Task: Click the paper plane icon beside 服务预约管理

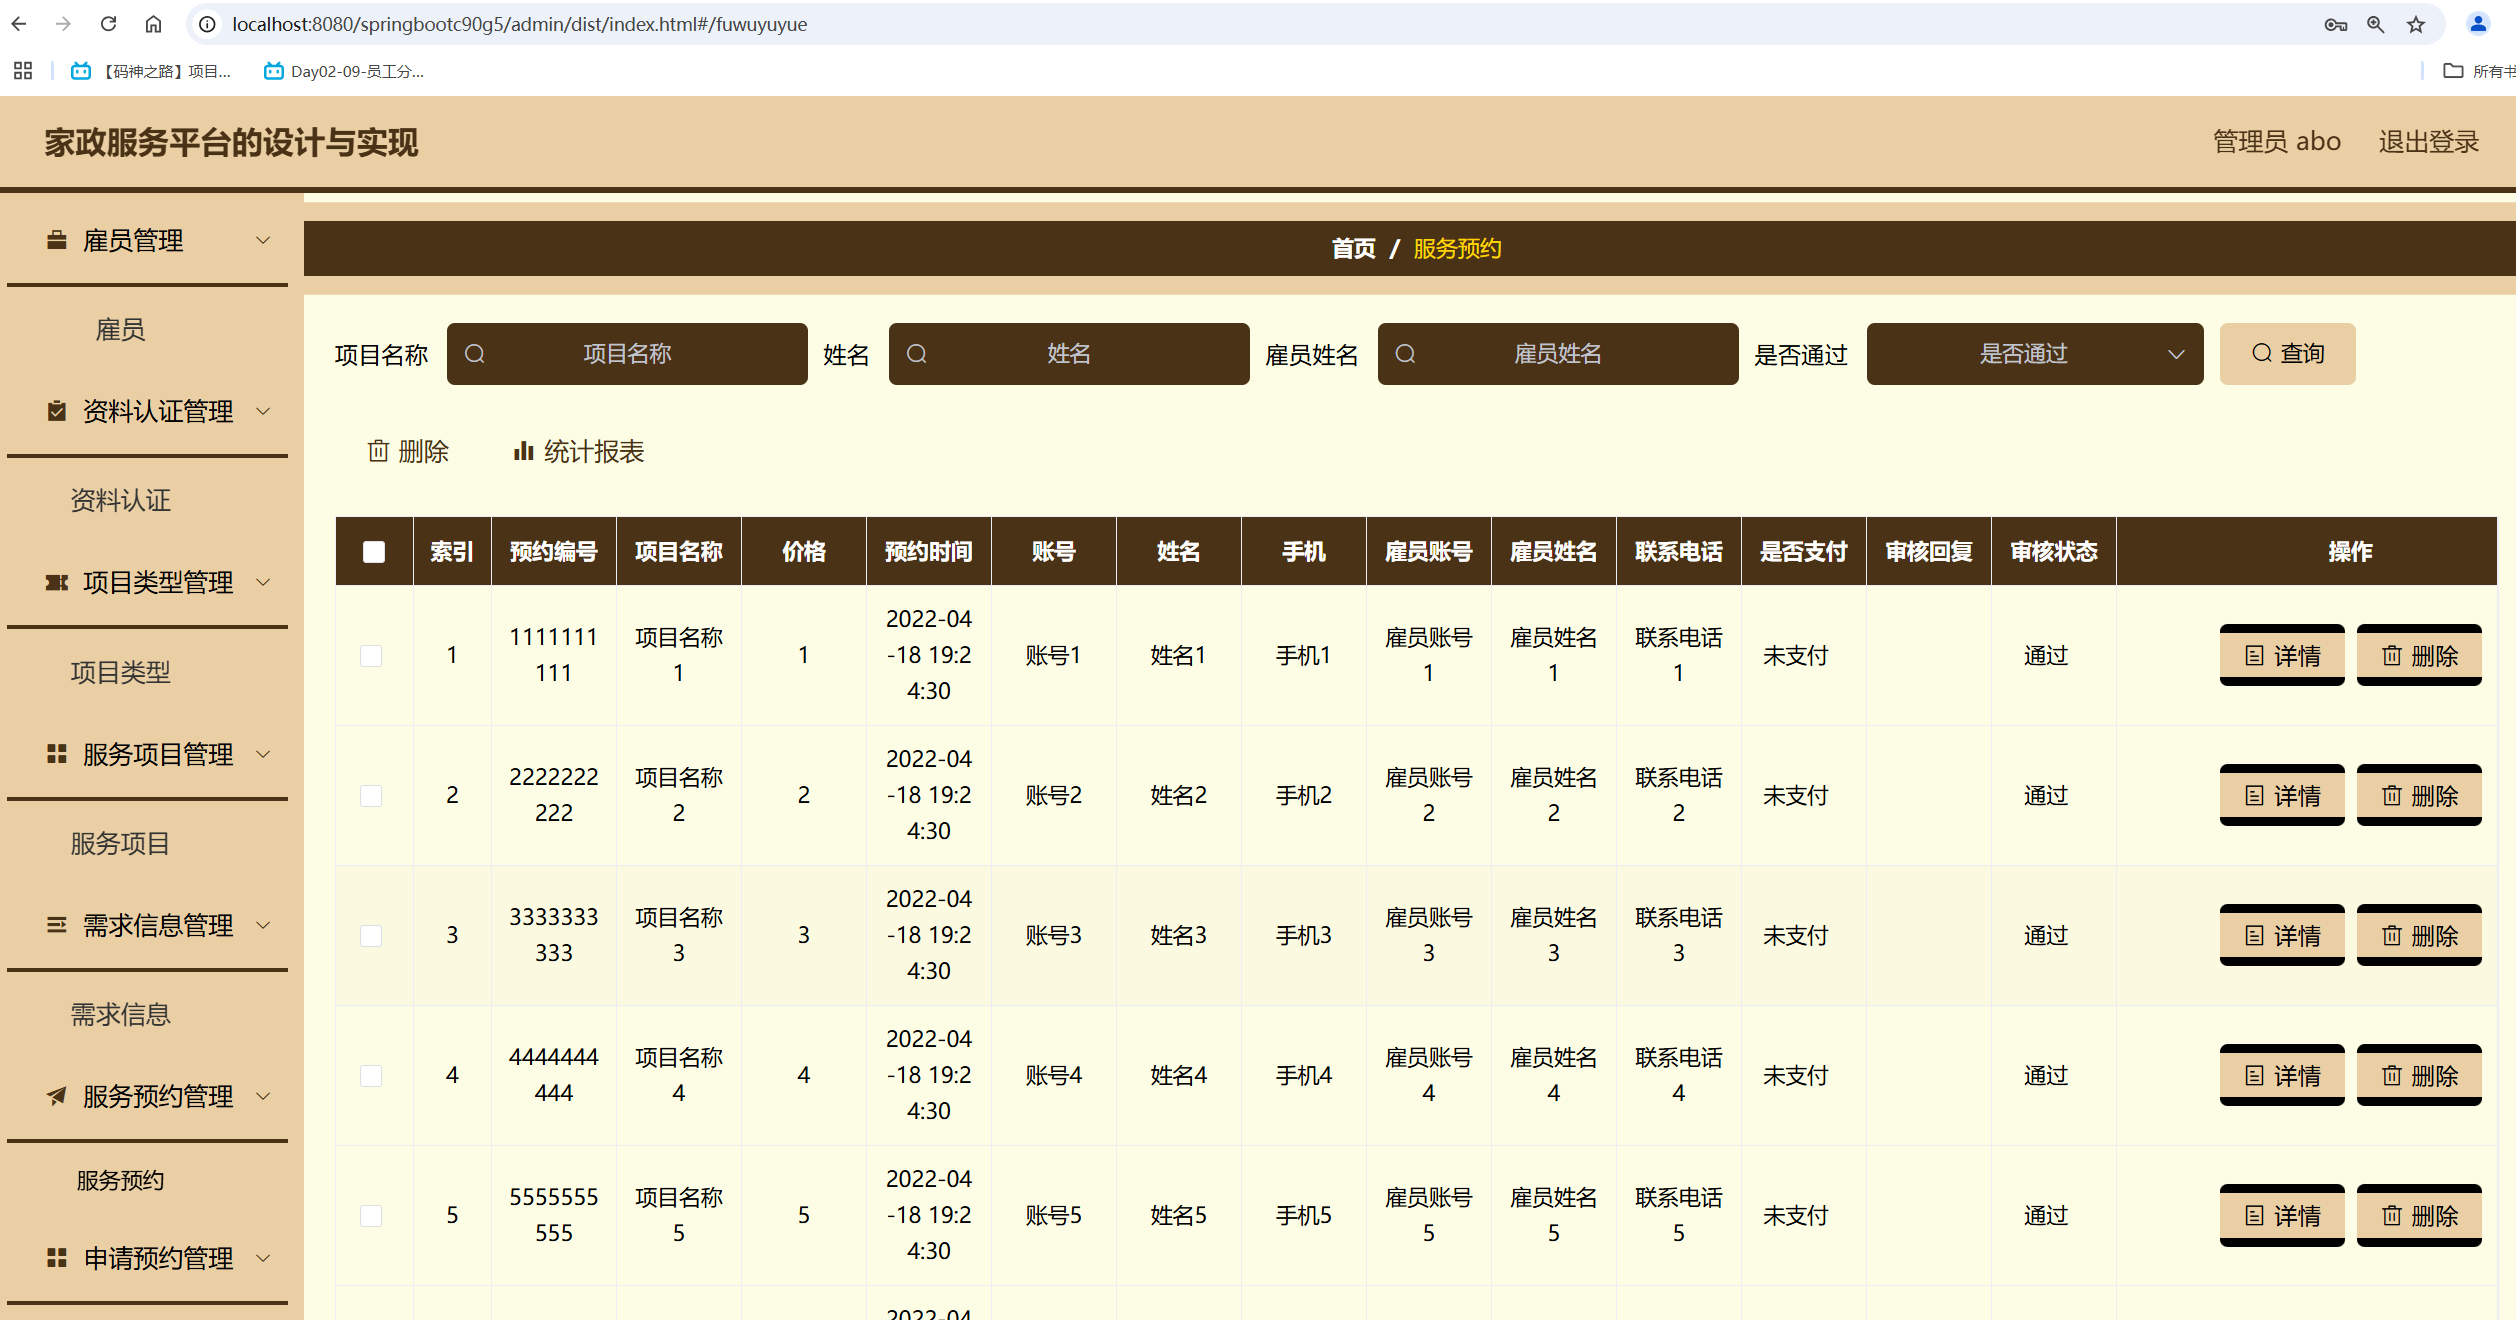Action: click(x=57, y=1096)
